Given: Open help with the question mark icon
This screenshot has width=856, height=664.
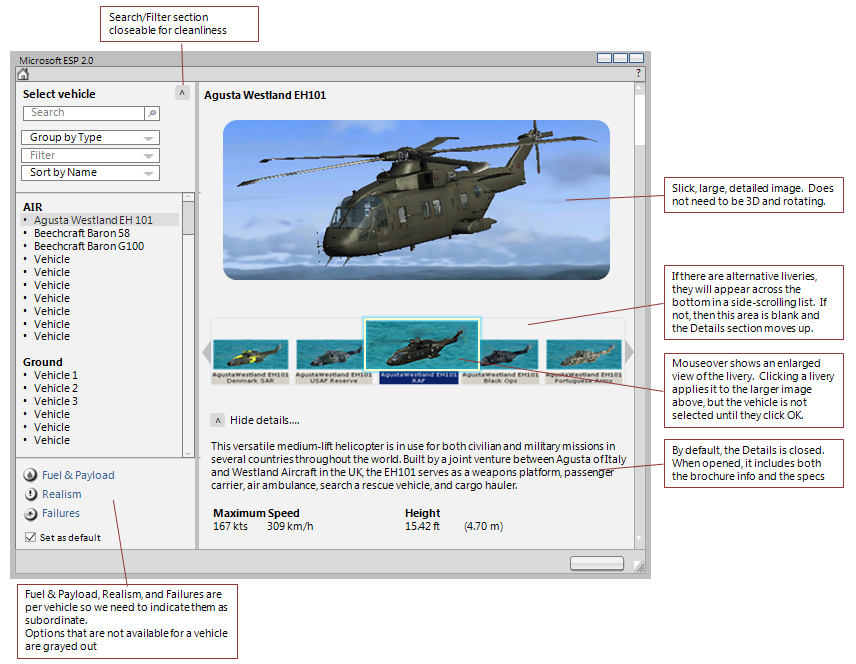Looking at the screenshot, I should tap(638, 73).
